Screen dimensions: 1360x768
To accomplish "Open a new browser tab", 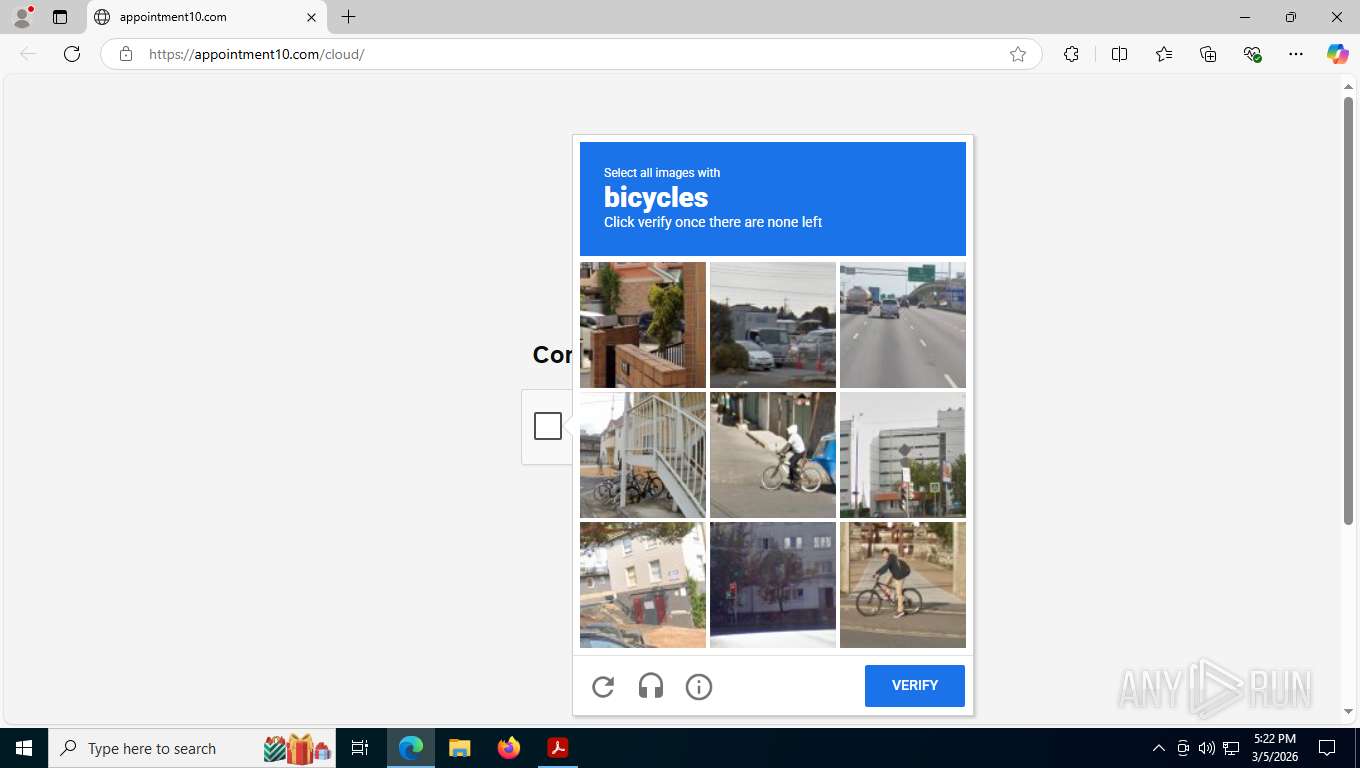I will click(x=348, y=17).
